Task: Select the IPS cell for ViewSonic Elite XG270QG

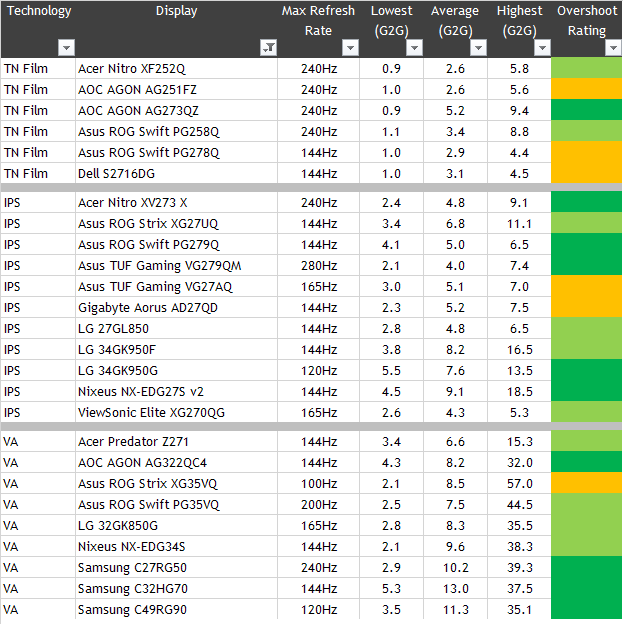Action: point(13,412)
